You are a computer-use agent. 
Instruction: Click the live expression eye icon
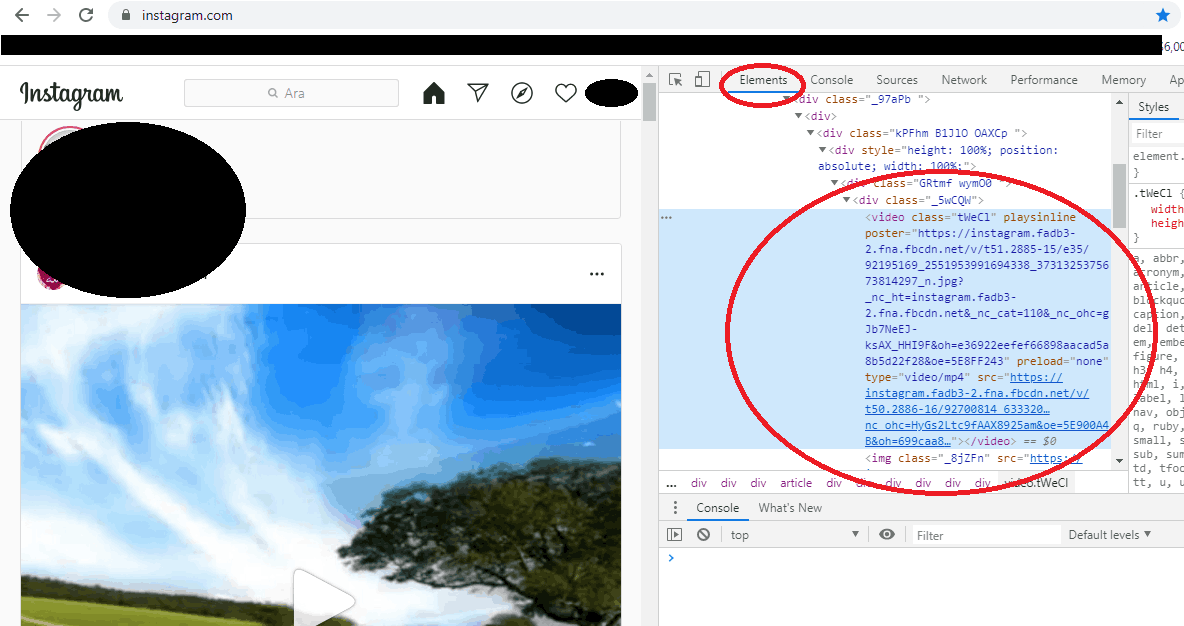[886, 535]
